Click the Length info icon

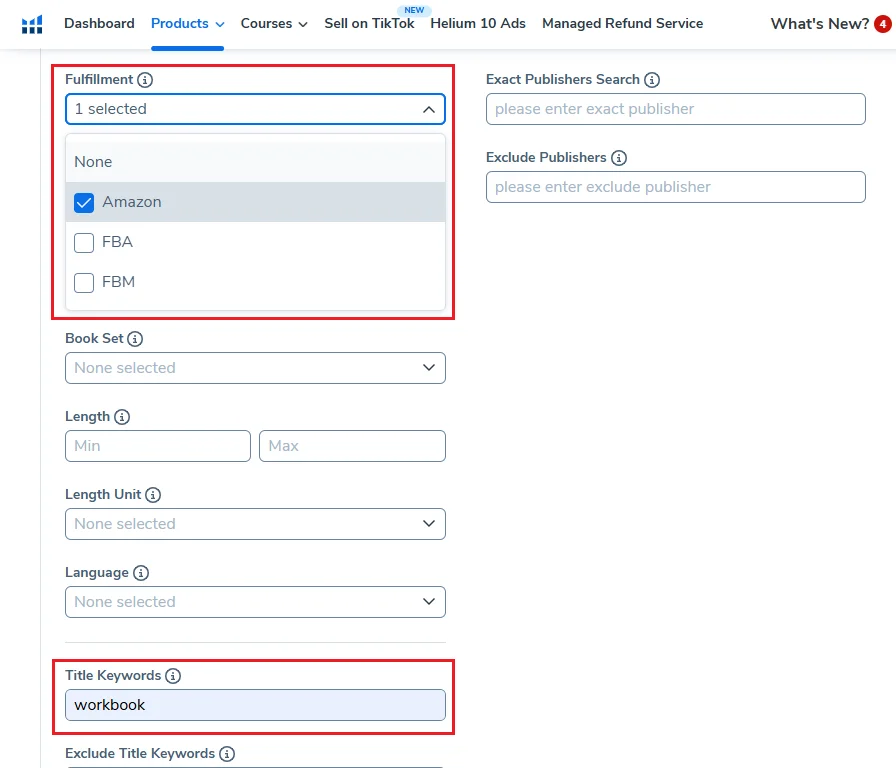(124, 417)
